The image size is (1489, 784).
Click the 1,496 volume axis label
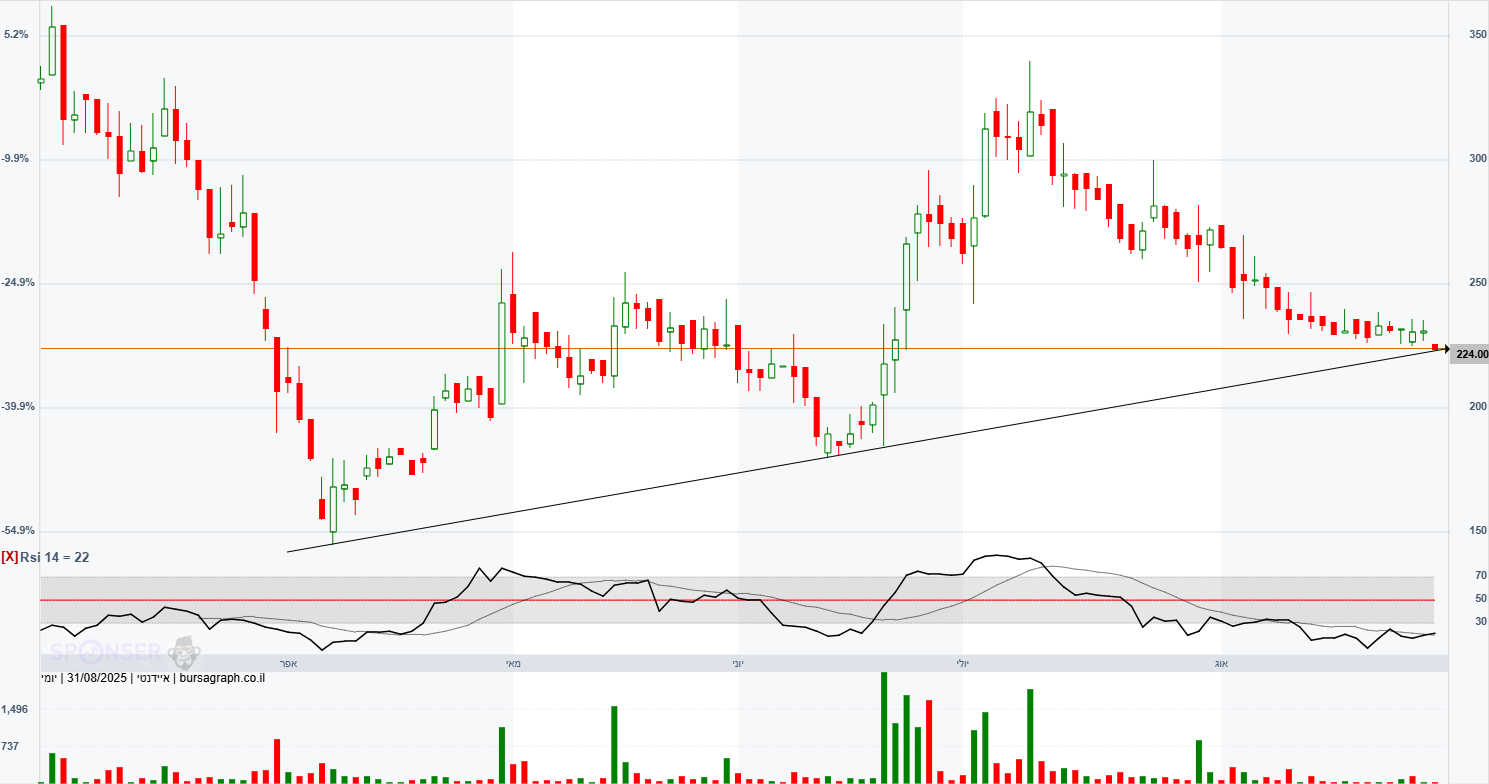click(15, 710)
